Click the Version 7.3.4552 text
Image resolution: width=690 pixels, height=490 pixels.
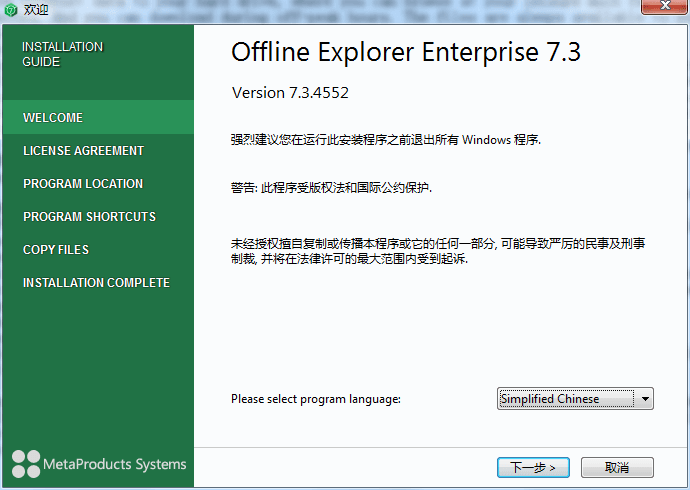click(290, 93)
